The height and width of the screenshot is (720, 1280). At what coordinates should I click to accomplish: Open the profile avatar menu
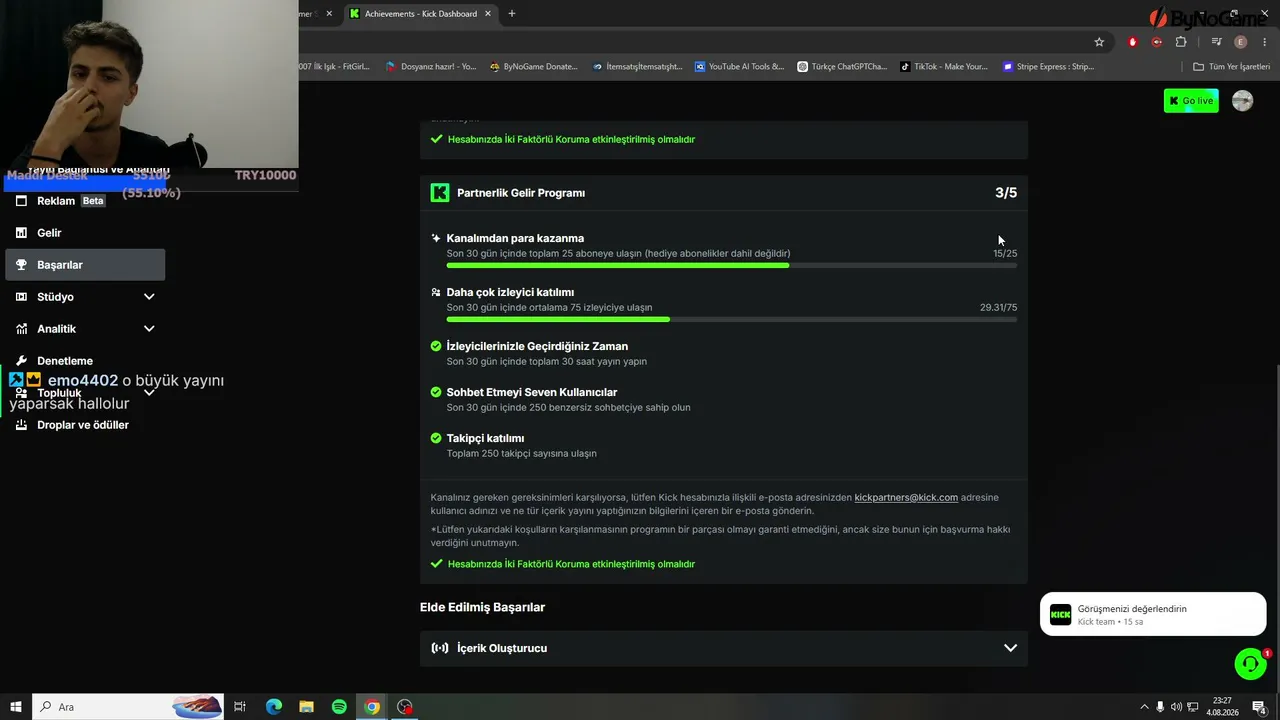click(x=1242, y=101)
